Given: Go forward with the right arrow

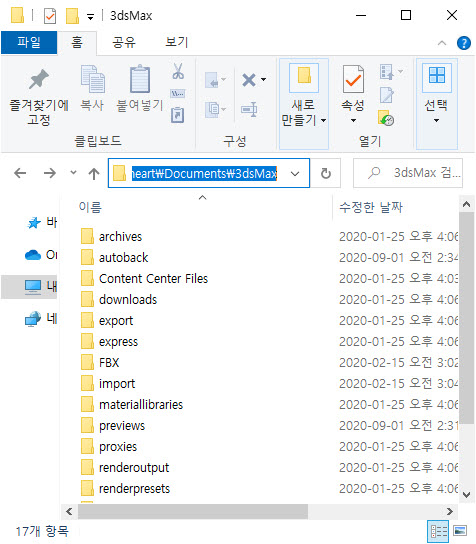Looking at the screenshot, I should tap(50, 173).
